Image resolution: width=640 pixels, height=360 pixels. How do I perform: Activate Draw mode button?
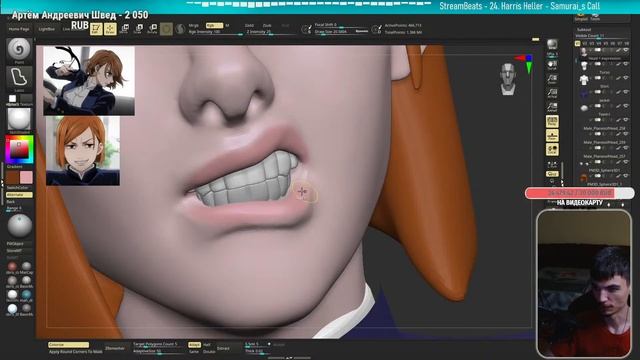[110, 29]
